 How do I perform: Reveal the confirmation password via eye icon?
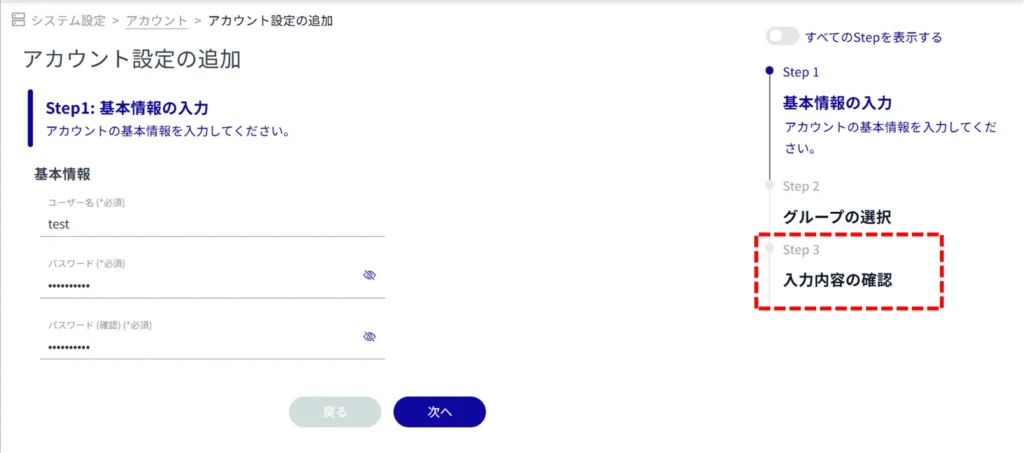(x=369, y=337)
